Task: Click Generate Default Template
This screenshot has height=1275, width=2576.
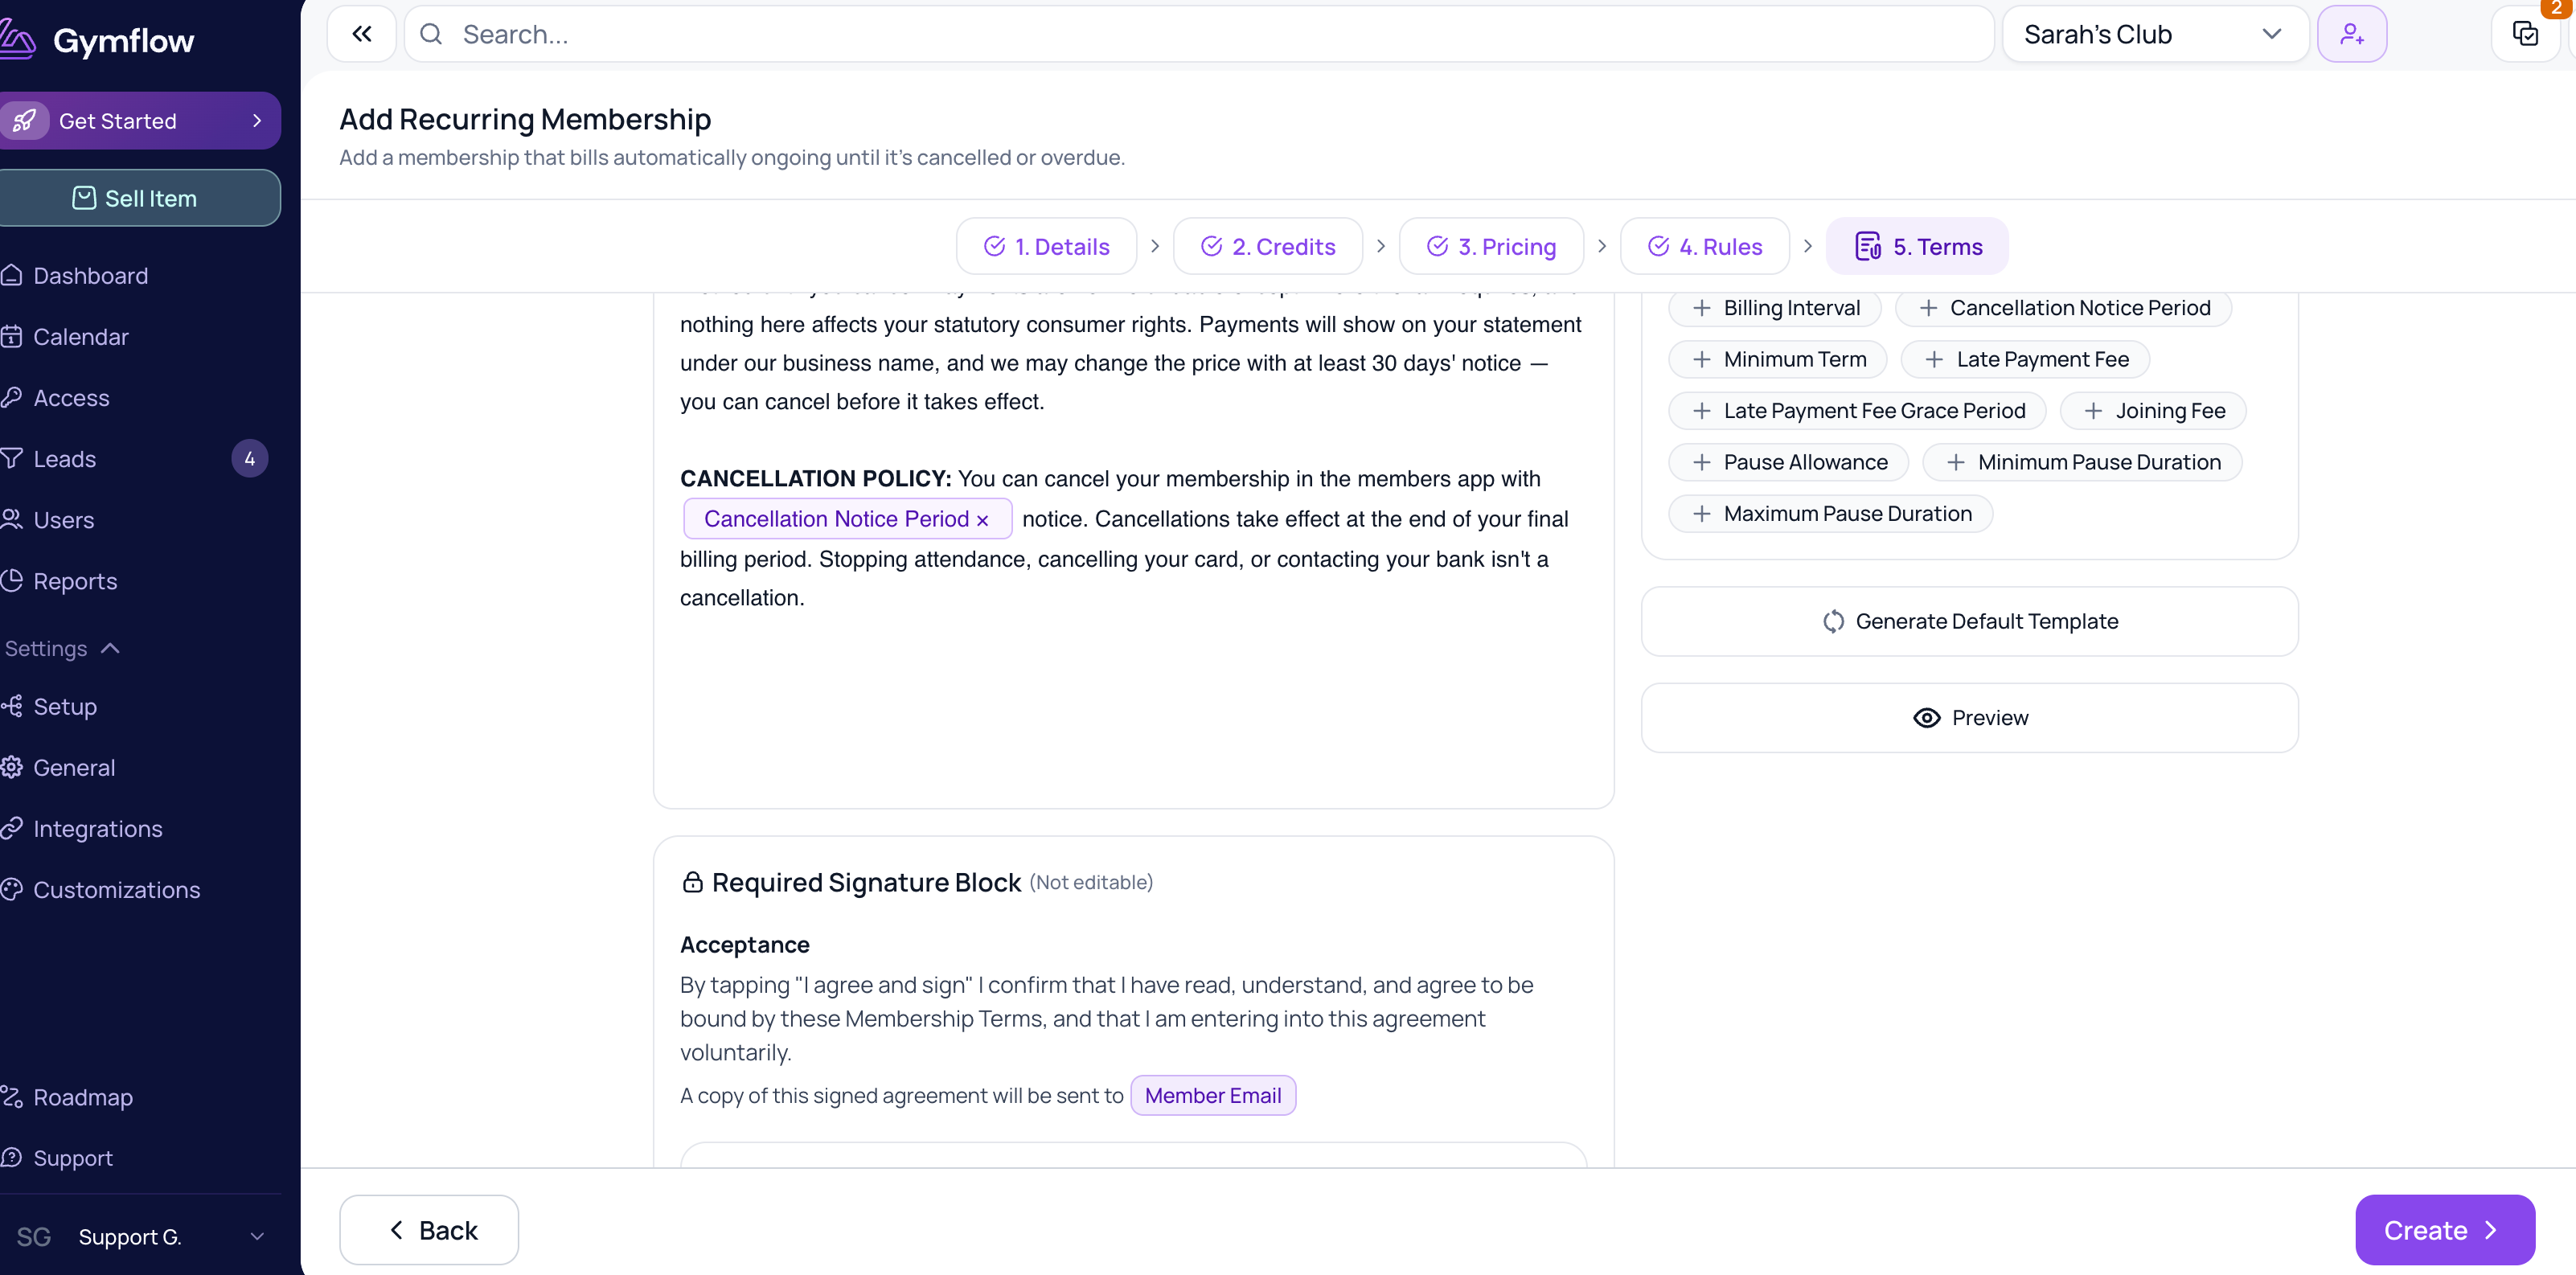Action: [1969, 621]
